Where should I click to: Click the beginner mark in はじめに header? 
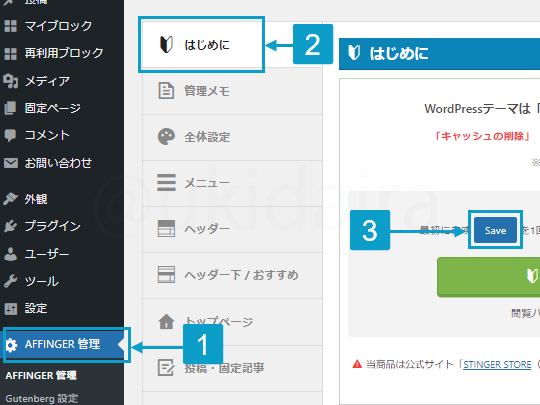(354, 53)
